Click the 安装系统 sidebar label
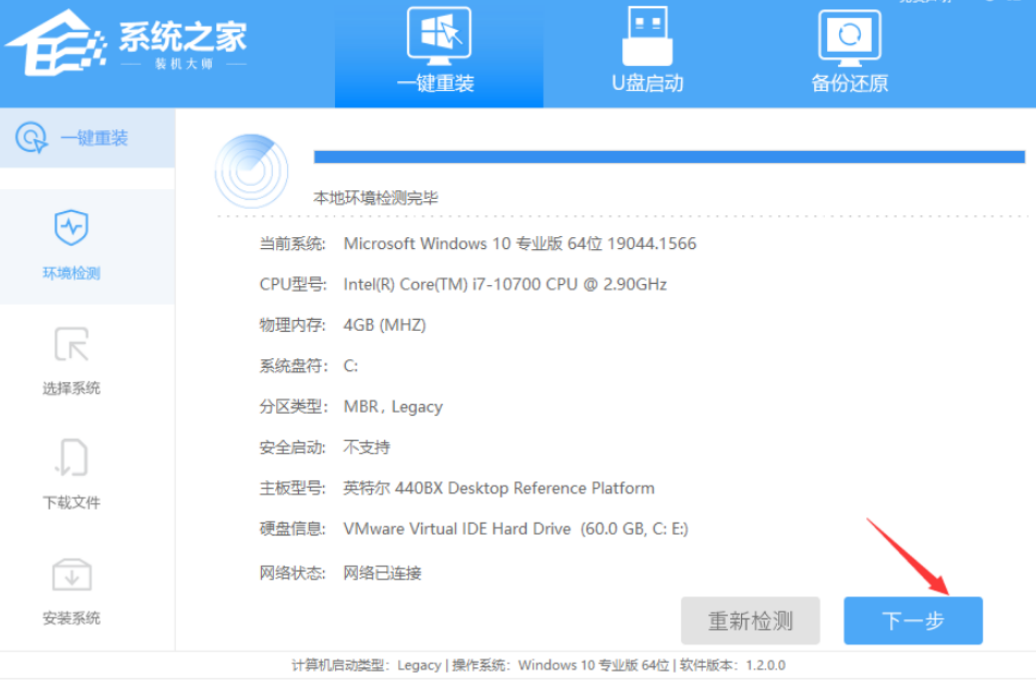 tap(71, 618)
